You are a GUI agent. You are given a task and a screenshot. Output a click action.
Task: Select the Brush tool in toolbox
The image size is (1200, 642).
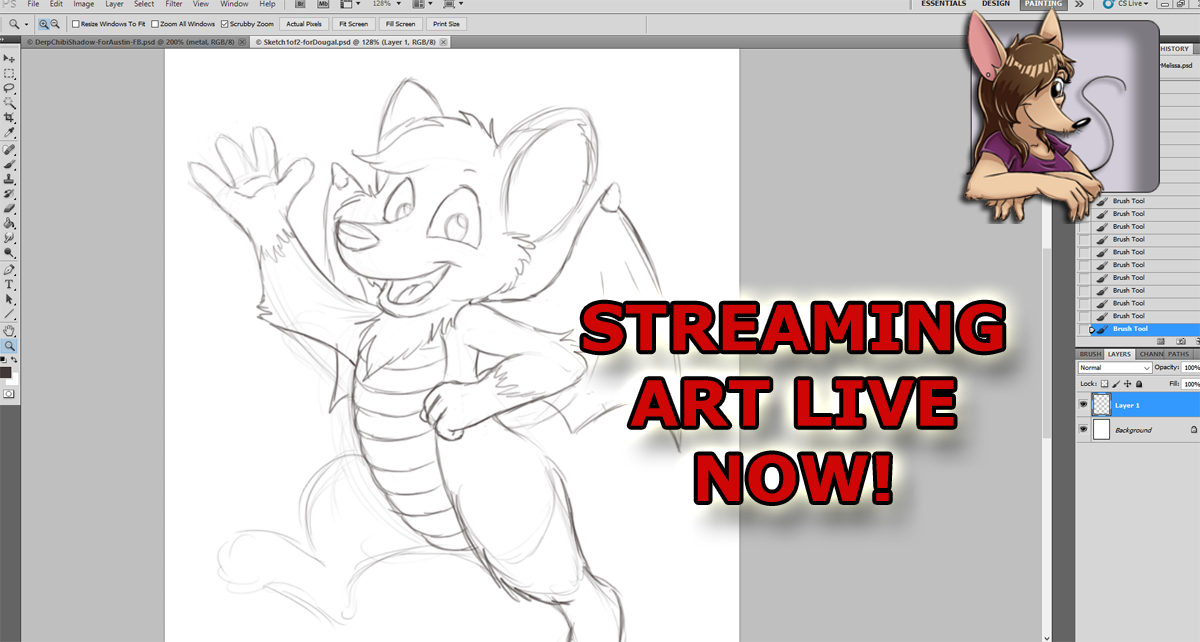tap(9, 163)
